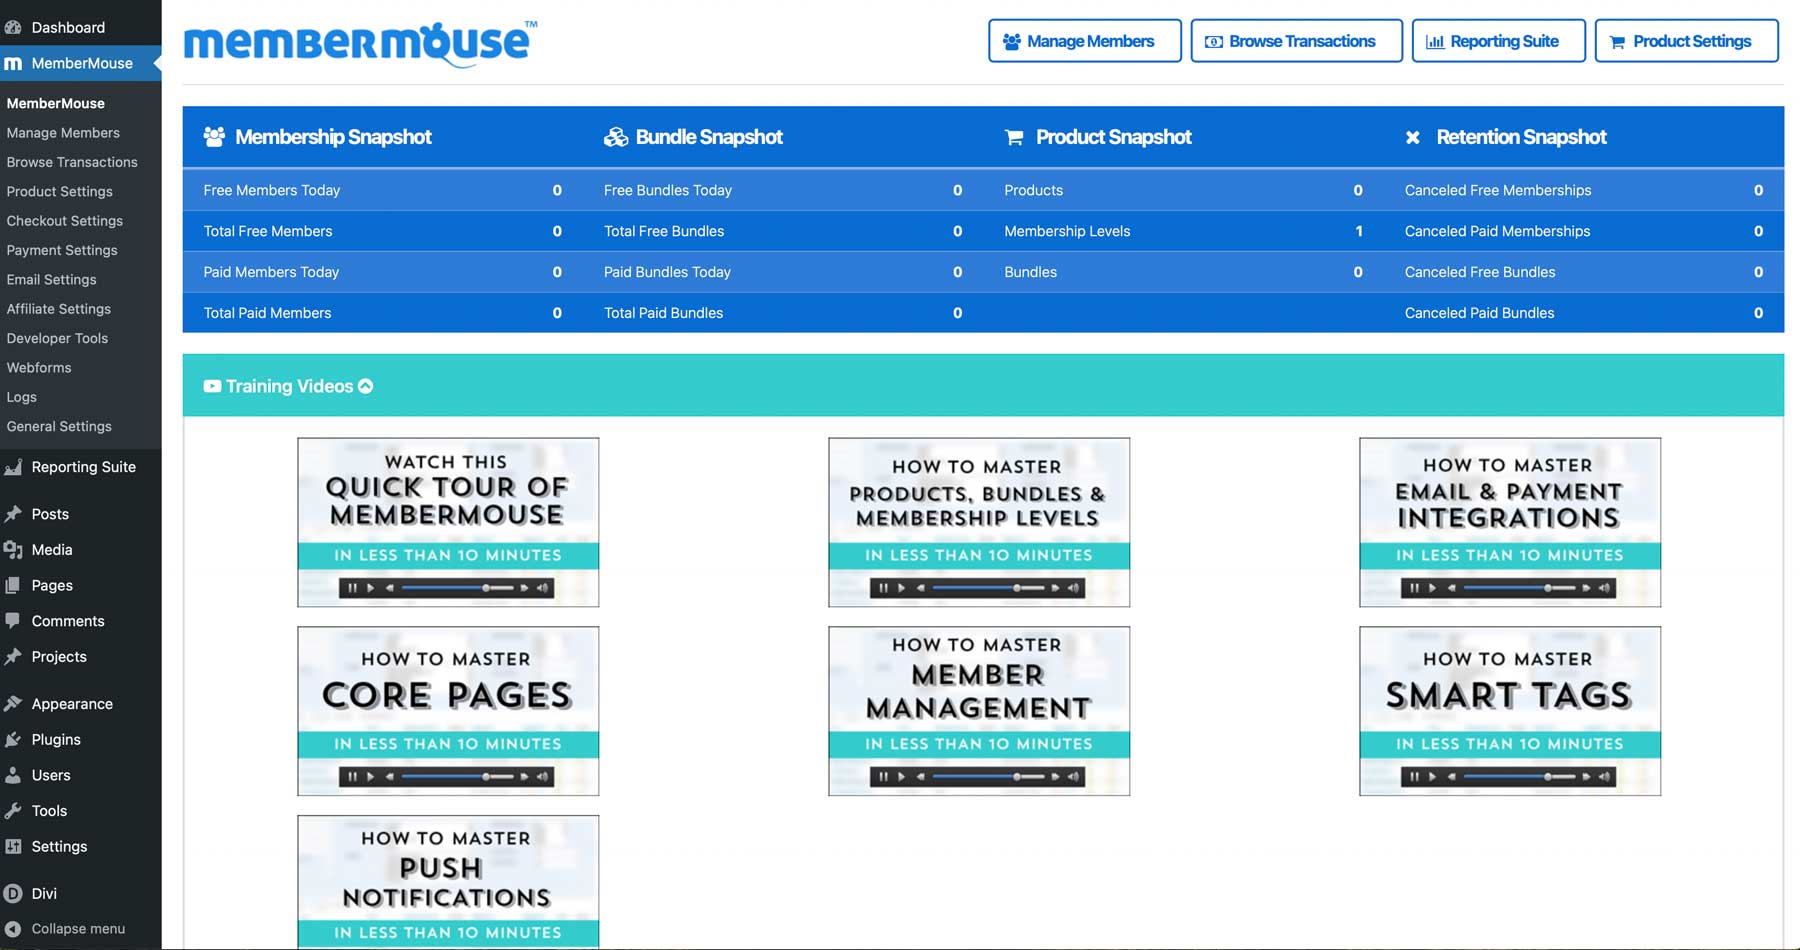This screenshot has width=1800, height=950.
Task: Open Affiliate Settings submenu item
Action: (x=59, y=309)
